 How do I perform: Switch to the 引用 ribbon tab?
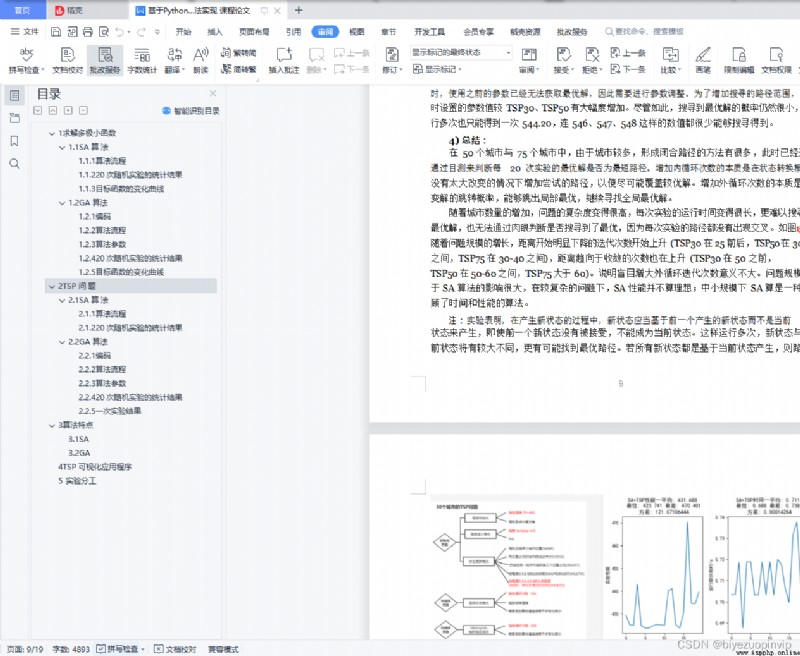(293, 32)
